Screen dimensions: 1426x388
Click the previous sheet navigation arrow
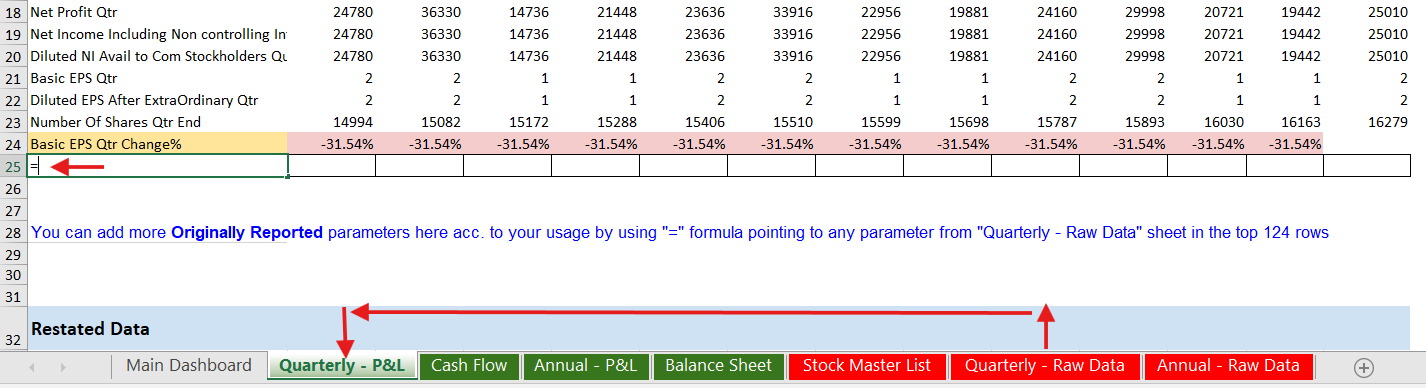click(33, 367)
